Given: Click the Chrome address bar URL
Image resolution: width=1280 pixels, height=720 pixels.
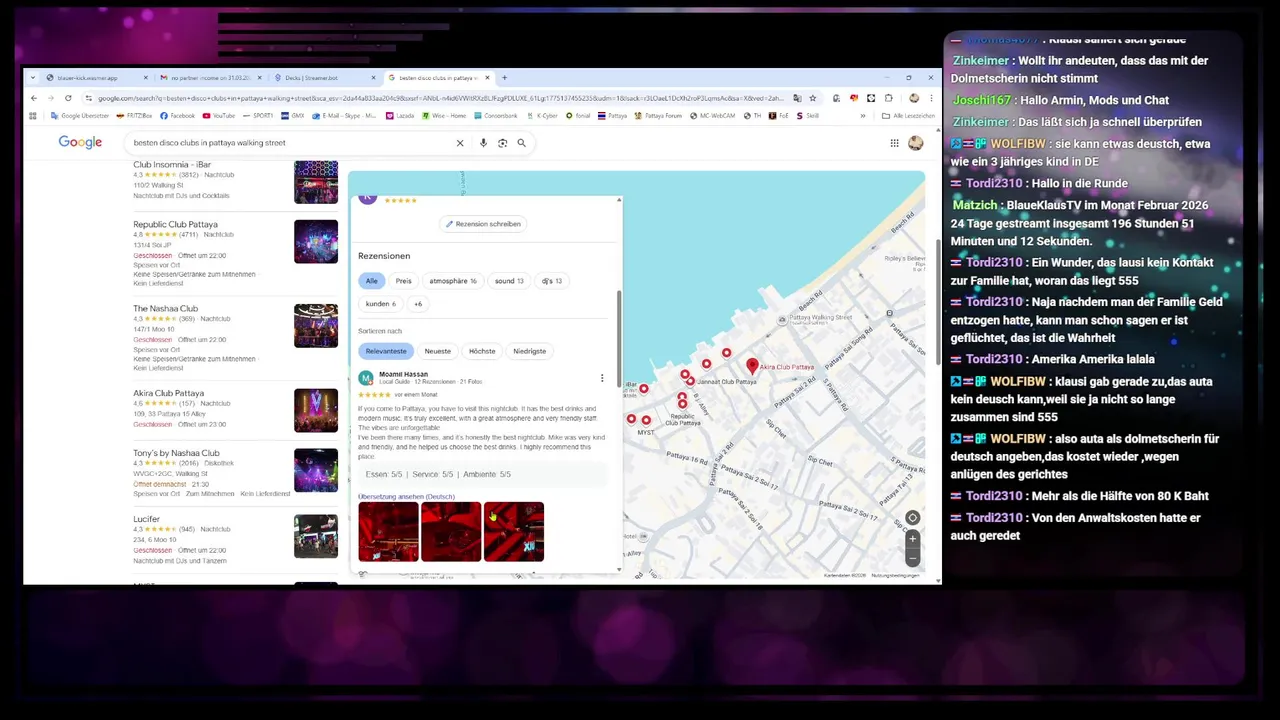Looking at the screenshot, I should pyautogui.click(x=440, y=98).
